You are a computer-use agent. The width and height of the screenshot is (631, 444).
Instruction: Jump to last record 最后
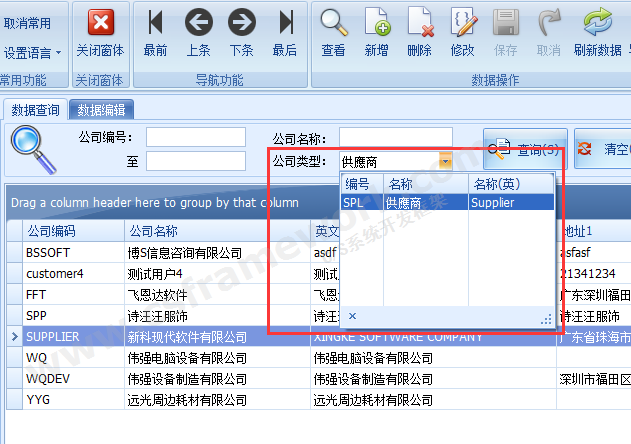tap(285, 22)
